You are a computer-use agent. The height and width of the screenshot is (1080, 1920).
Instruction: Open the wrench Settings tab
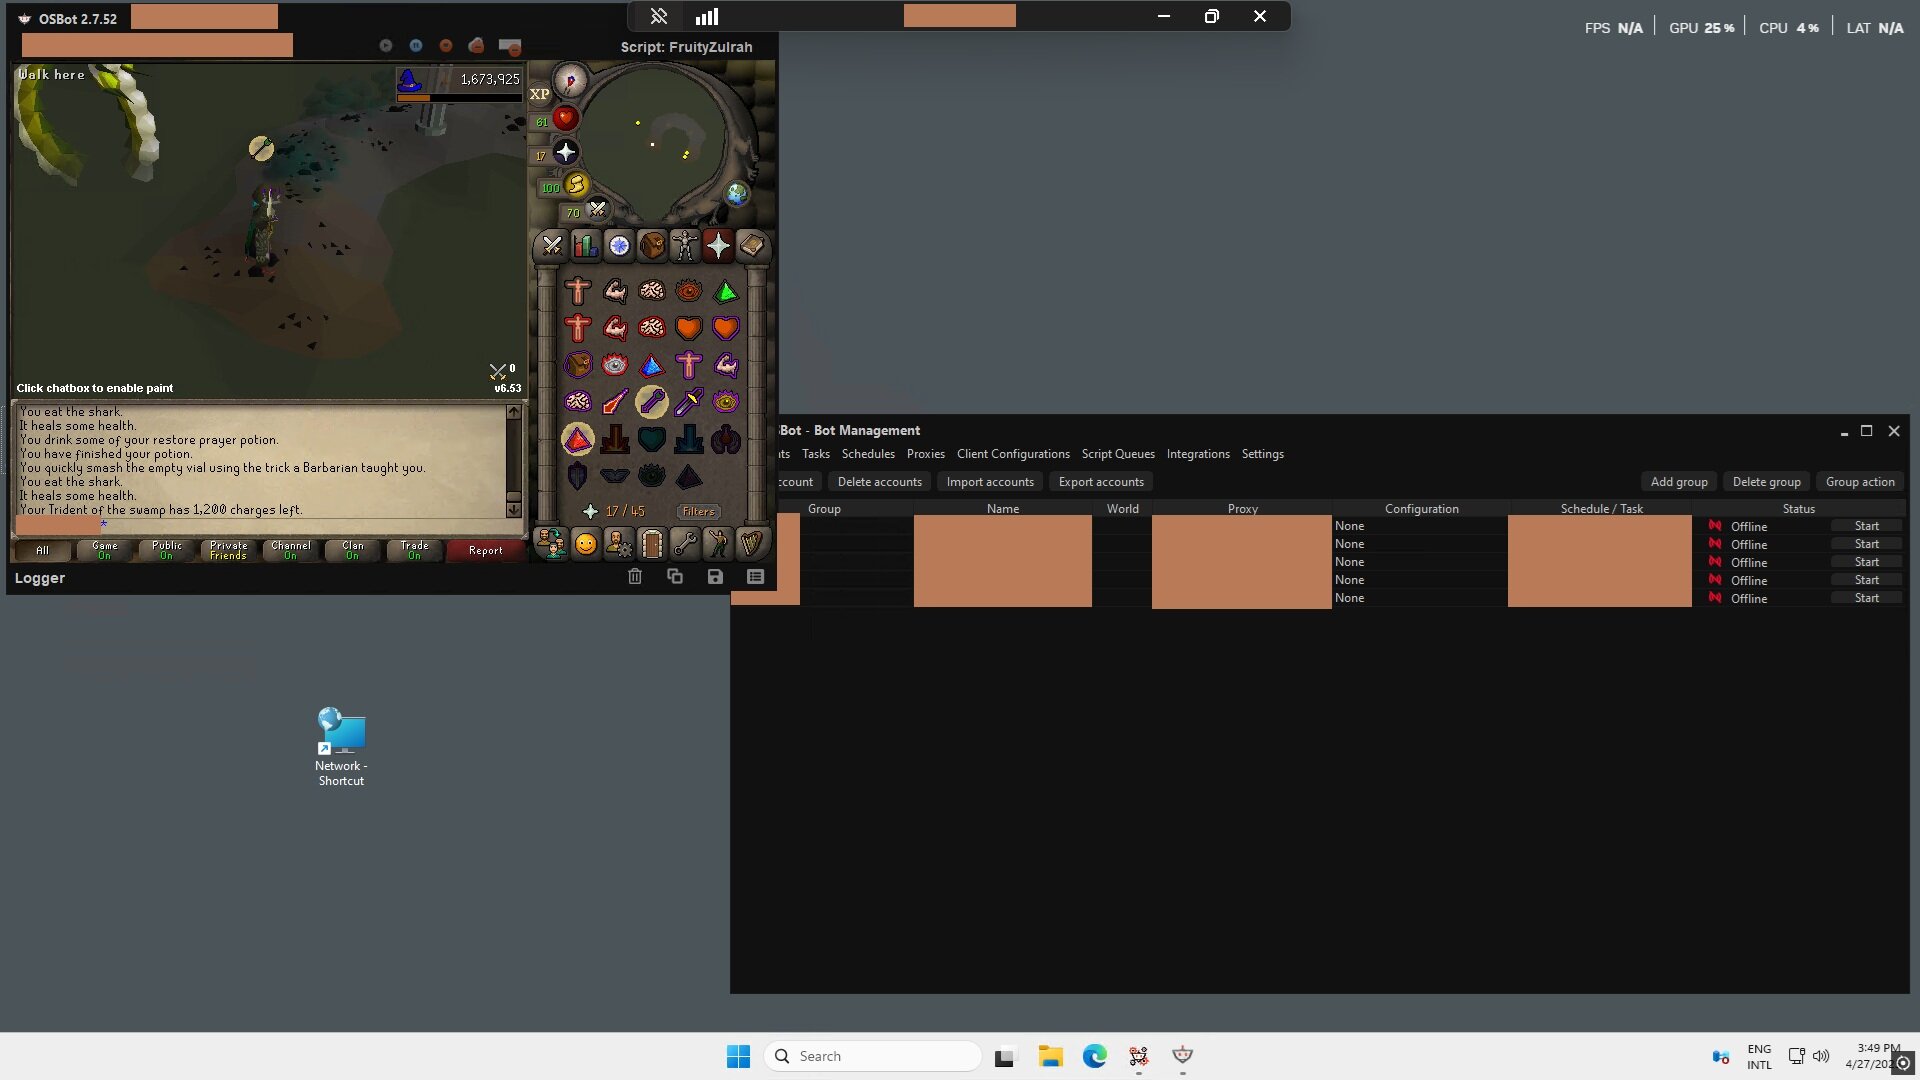[x=685, y=544]
